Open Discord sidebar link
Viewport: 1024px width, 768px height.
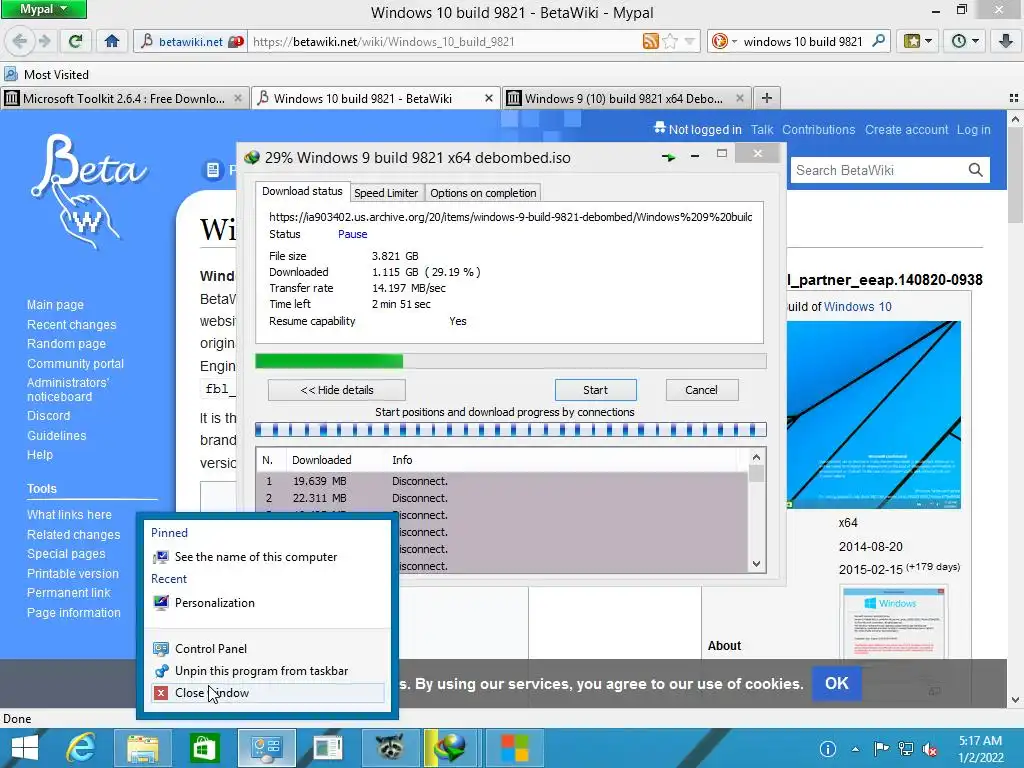point(48,415)
